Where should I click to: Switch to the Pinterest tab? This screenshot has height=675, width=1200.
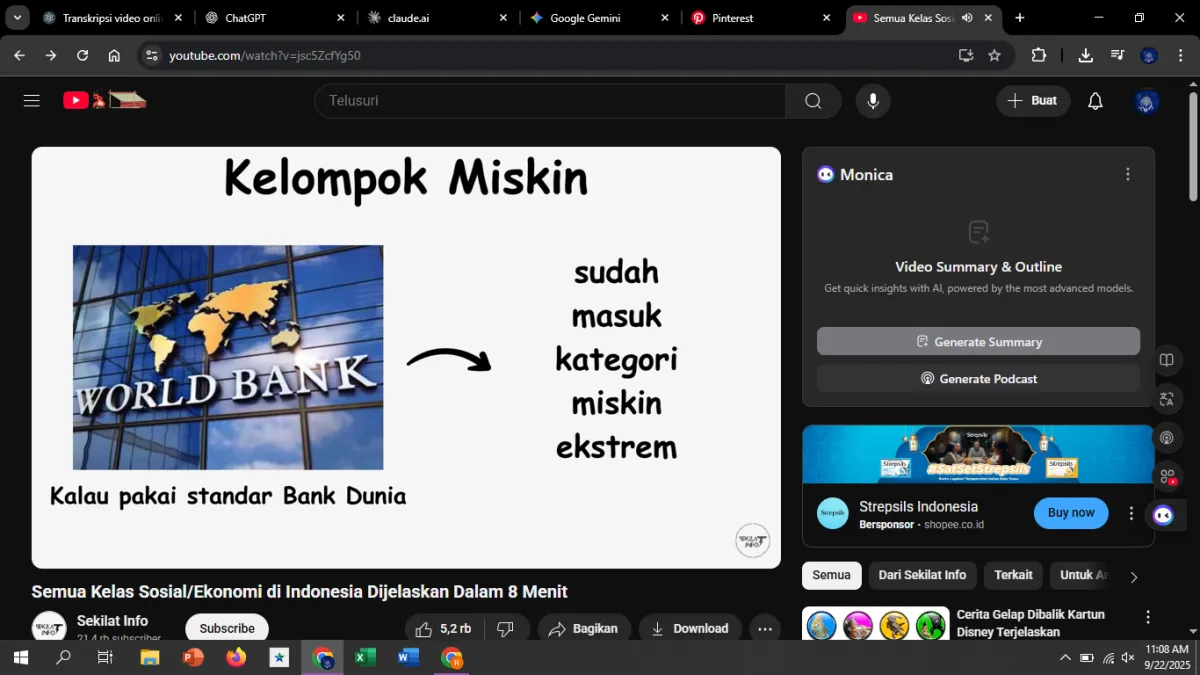coord(762,18)
